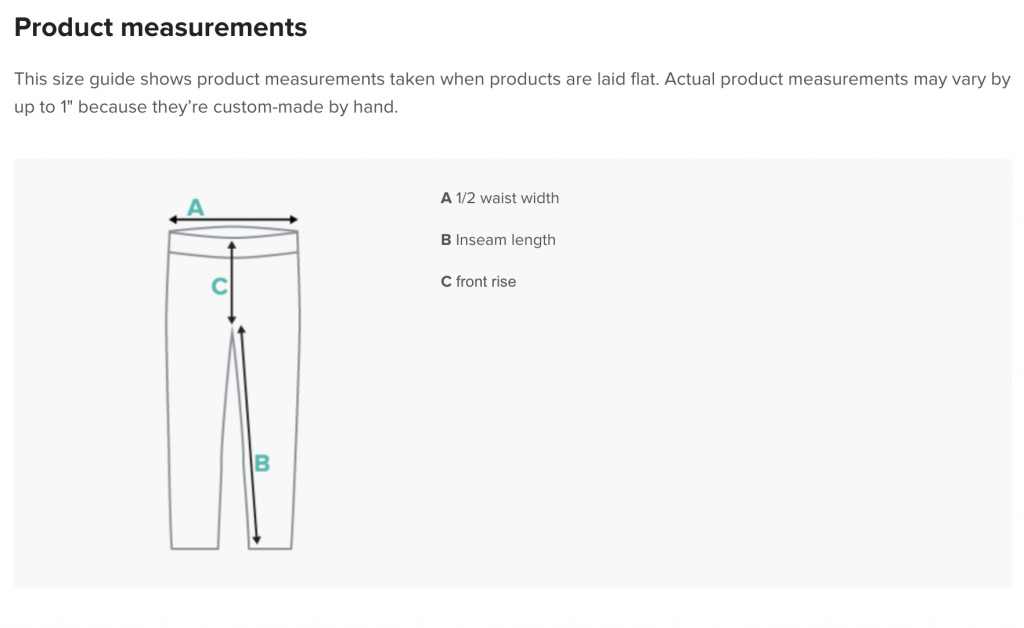Click the right pant leg hem
This screenshot has width=1024, height=628.
click(270, 548)
